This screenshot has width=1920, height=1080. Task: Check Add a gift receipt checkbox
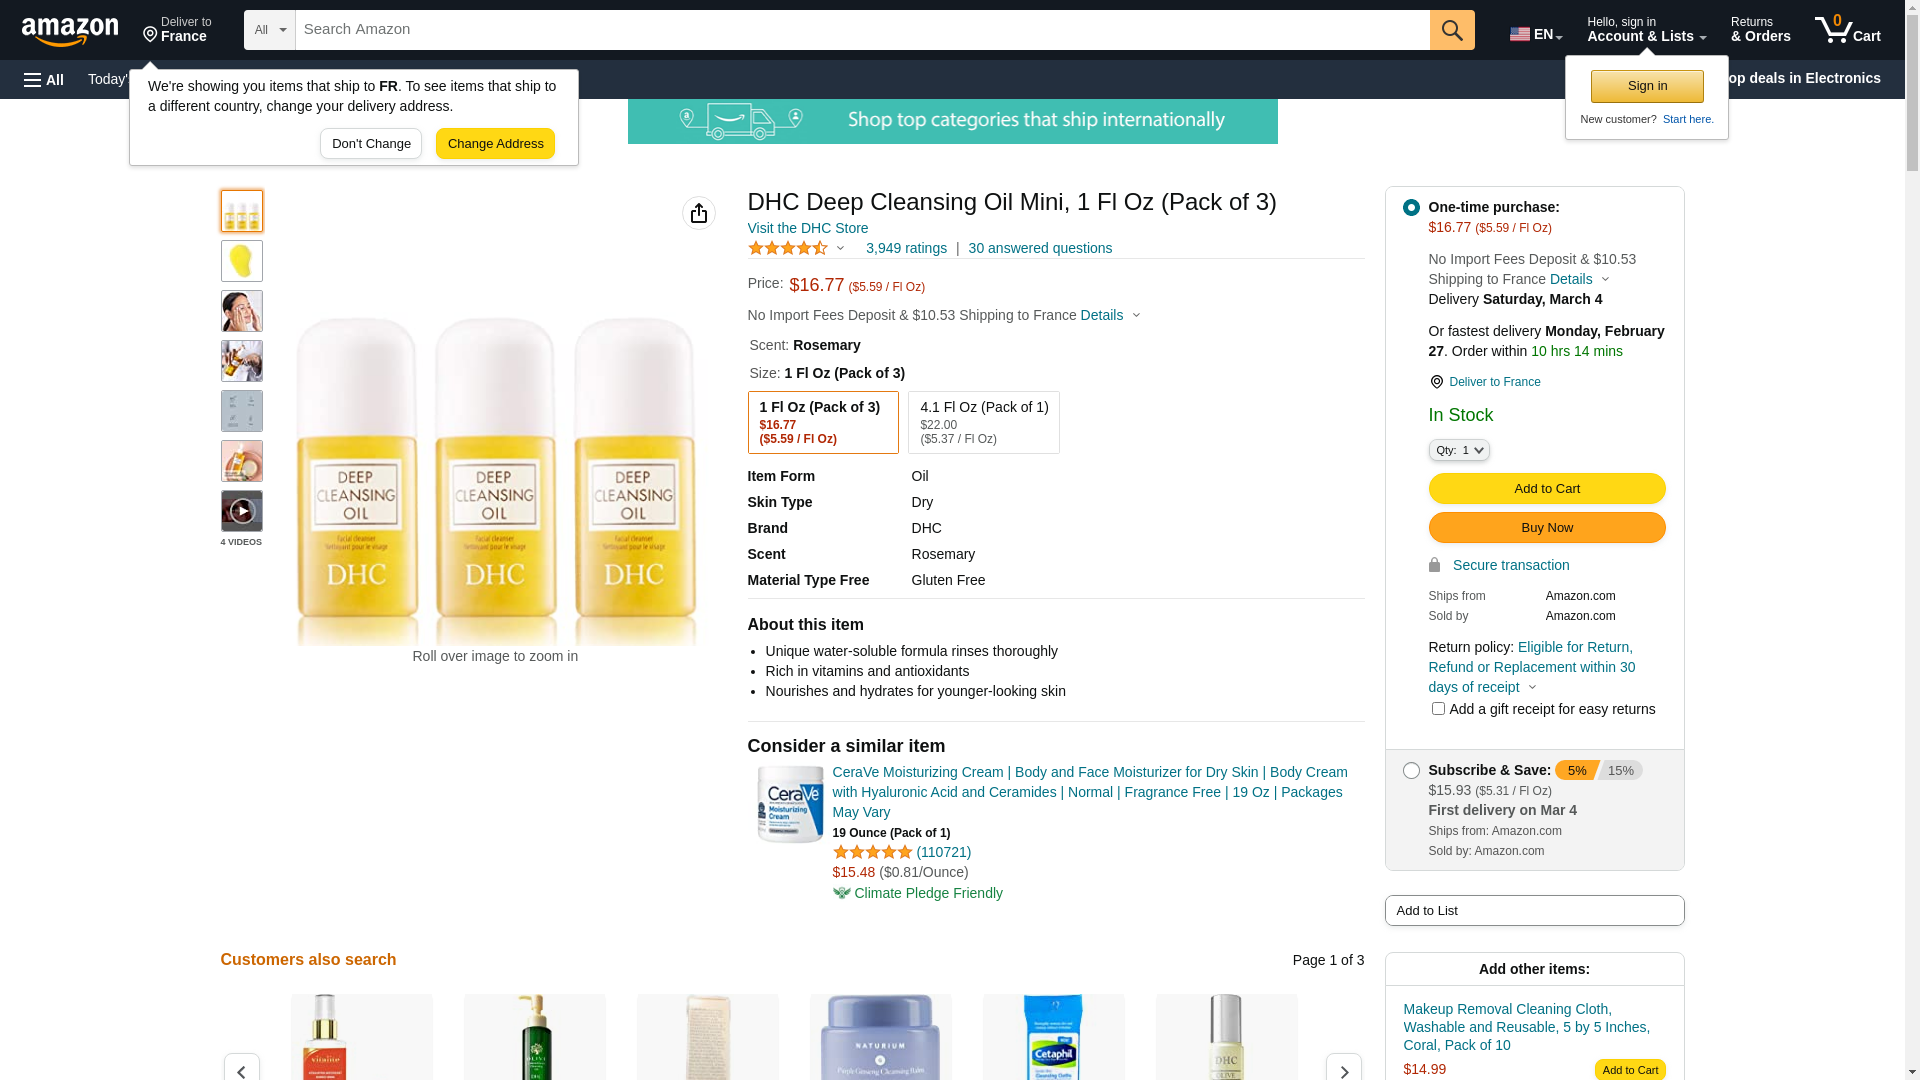coord(1438,709)
